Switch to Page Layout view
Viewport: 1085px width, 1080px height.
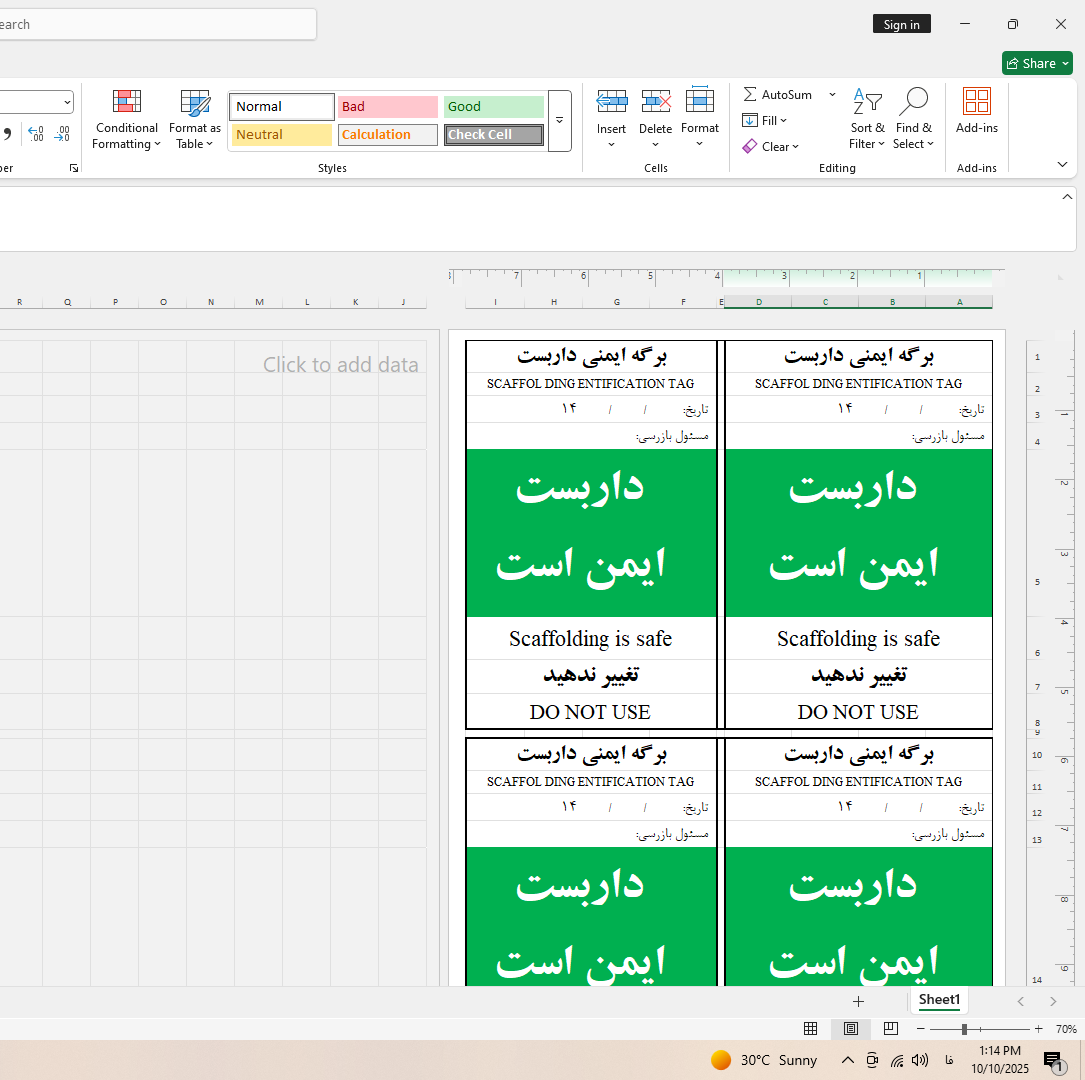[x=851, y=1029]
